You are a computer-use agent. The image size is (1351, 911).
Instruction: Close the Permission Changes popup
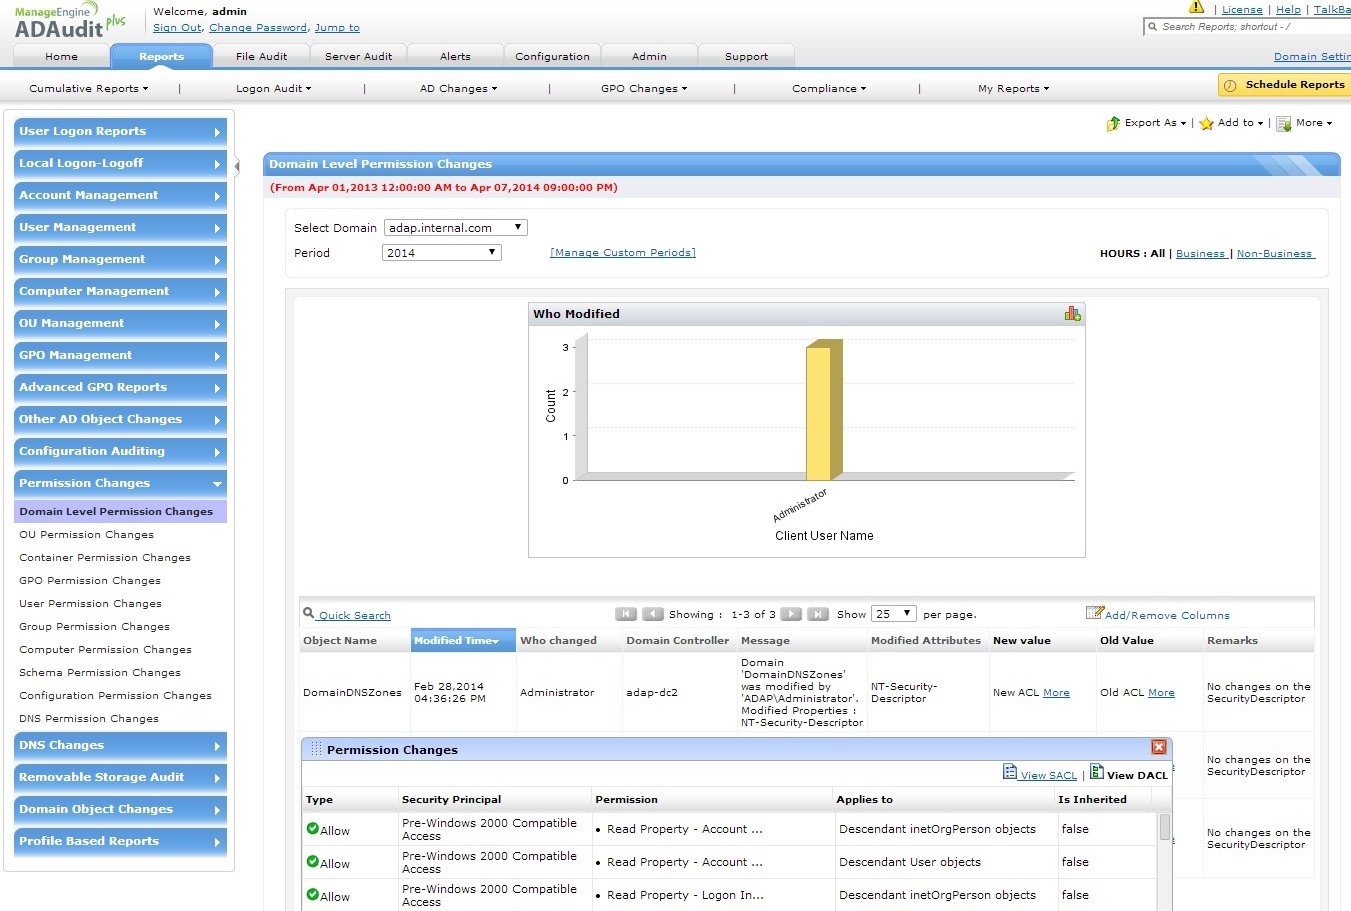point(1158,747)
